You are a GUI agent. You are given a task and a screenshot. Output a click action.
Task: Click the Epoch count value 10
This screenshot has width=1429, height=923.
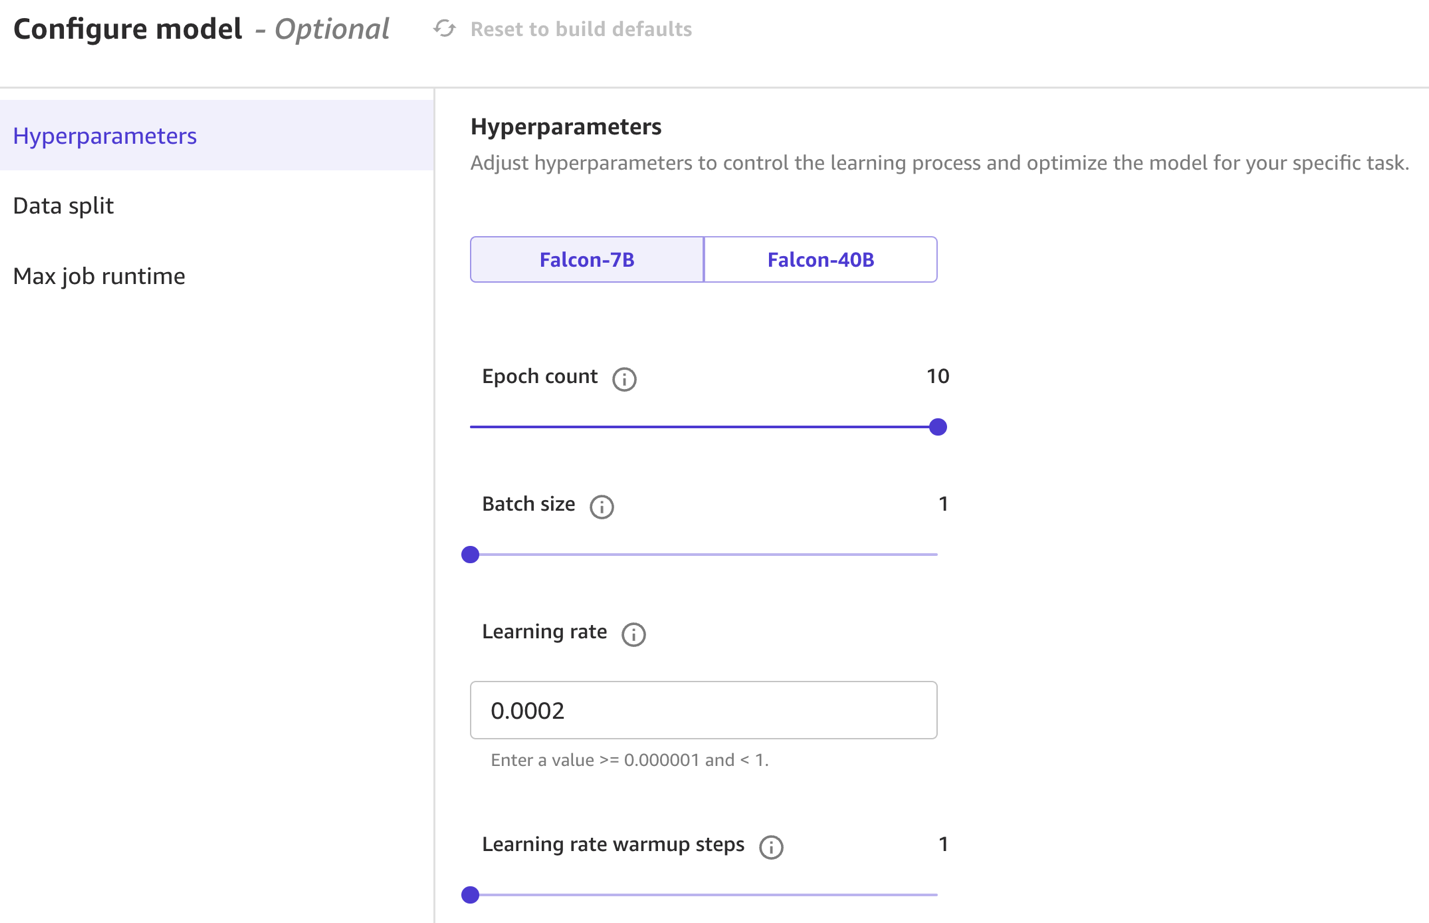(937, 377)
